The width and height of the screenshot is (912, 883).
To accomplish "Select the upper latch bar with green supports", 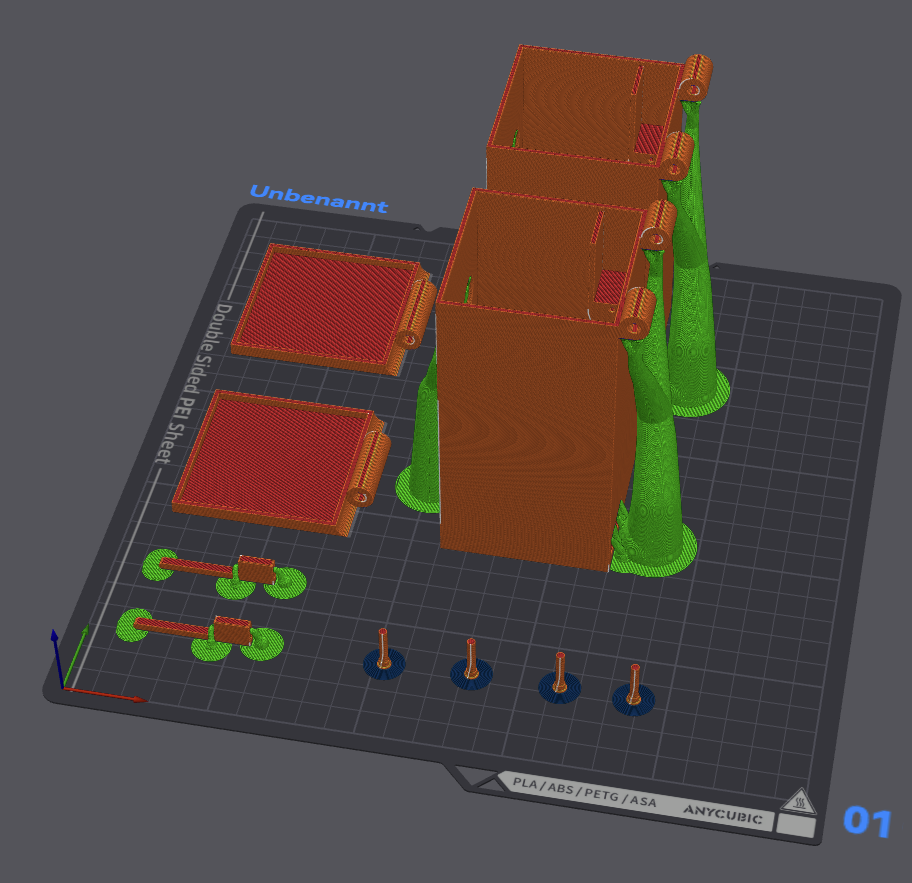I will pyautogui.click(x=225, y=571).
